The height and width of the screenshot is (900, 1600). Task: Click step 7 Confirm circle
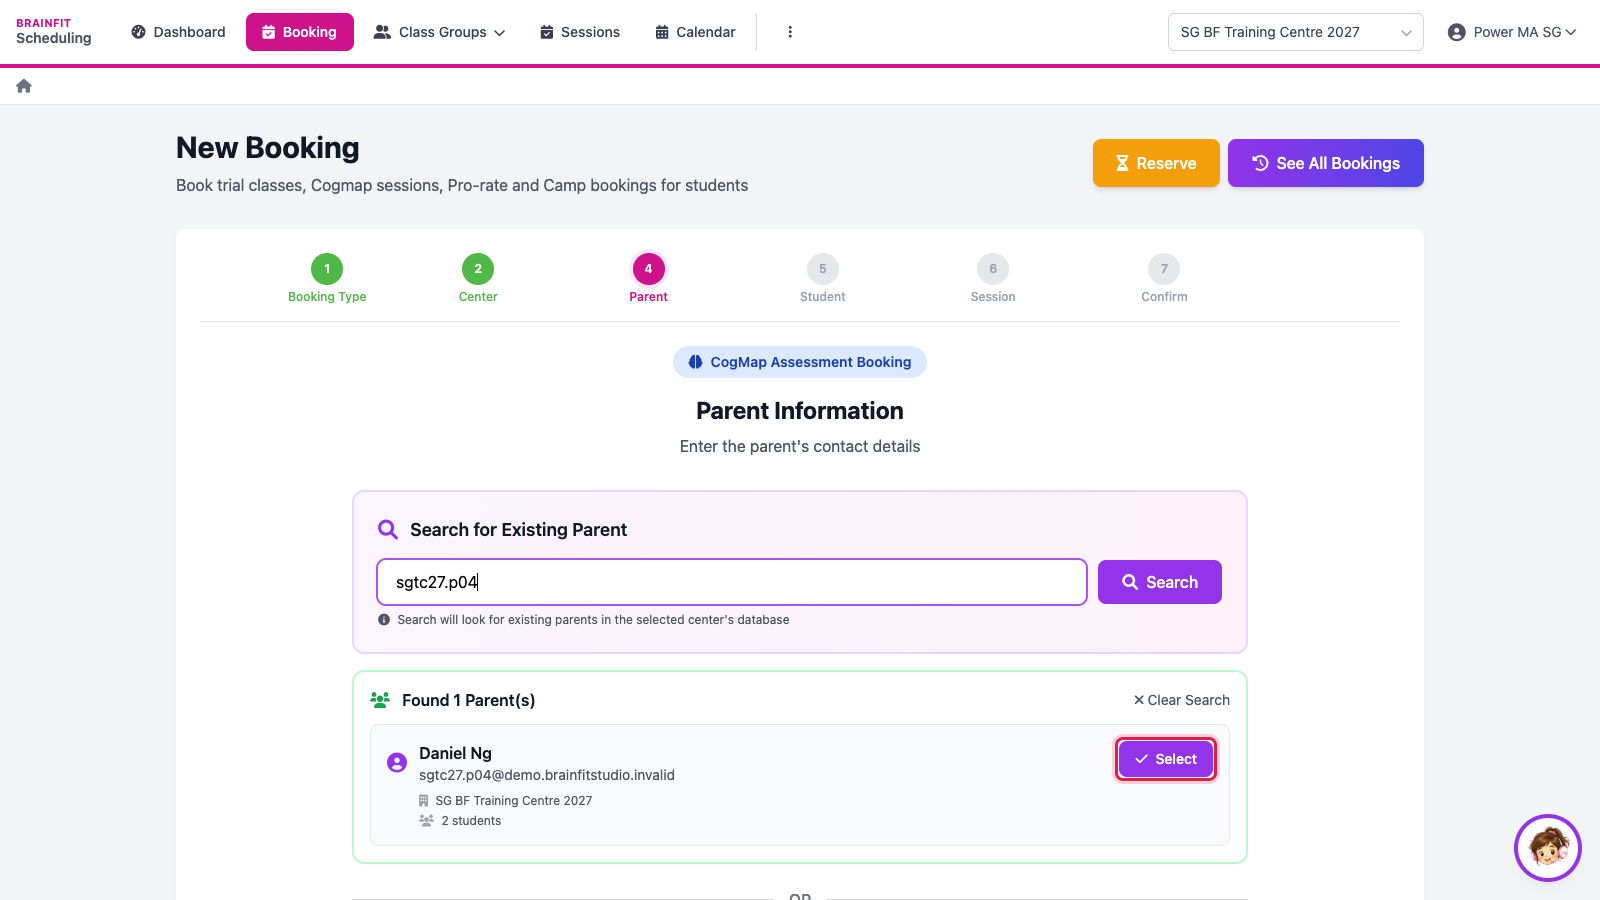[x=1164, y=269]
